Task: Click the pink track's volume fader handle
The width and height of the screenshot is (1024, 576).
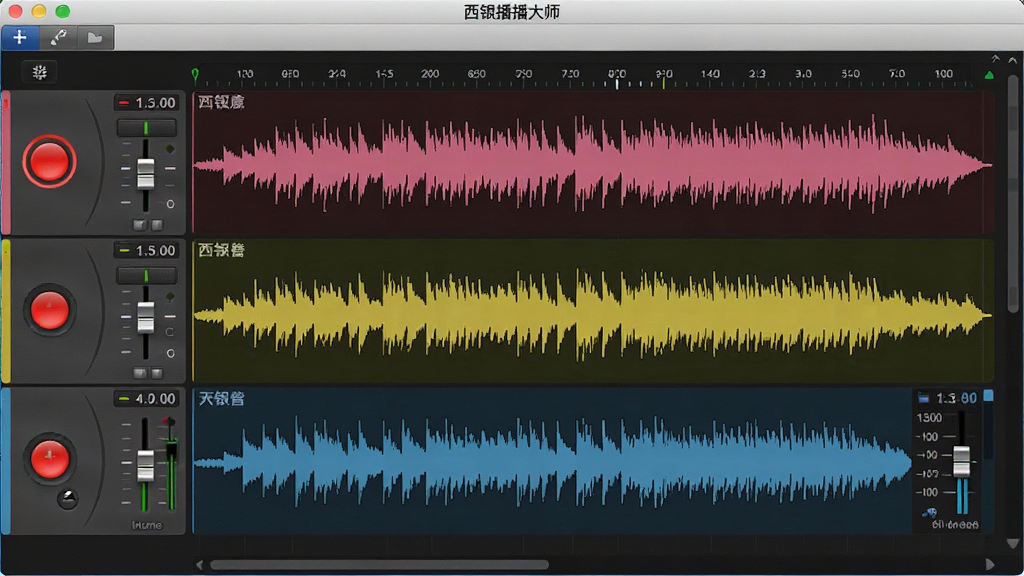Action: 146,173
